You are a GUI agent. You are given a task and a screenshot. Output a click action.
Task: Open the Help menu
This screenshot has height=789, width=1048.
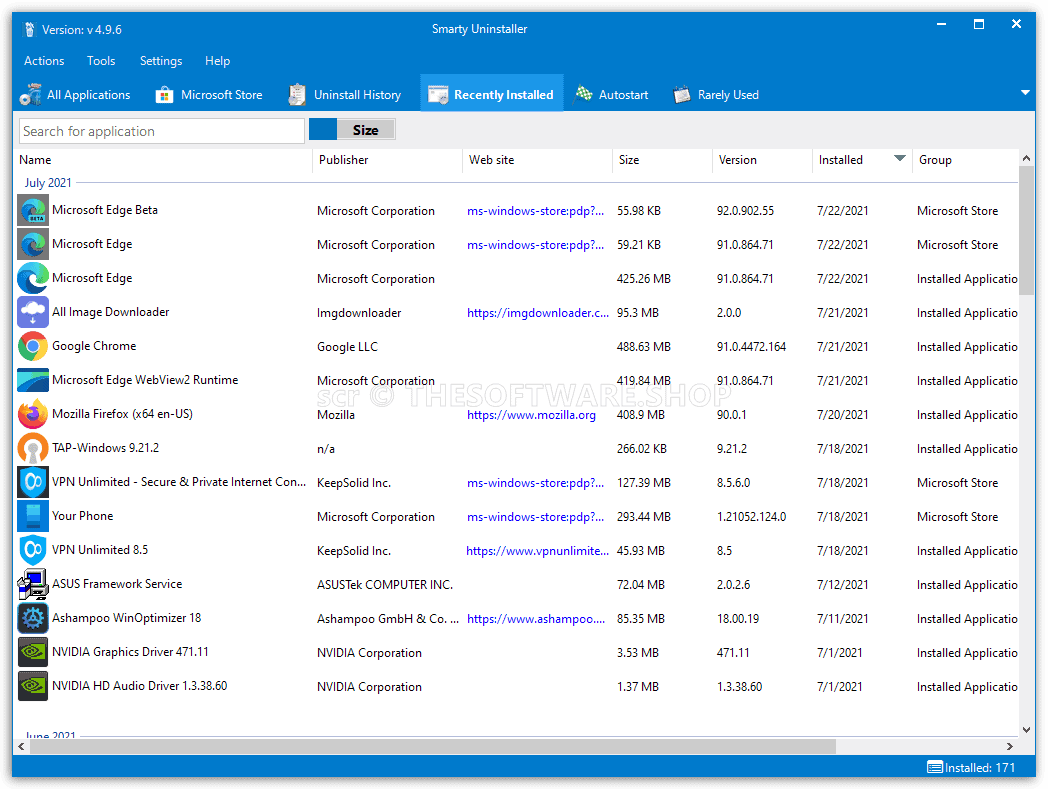[217, 61]
